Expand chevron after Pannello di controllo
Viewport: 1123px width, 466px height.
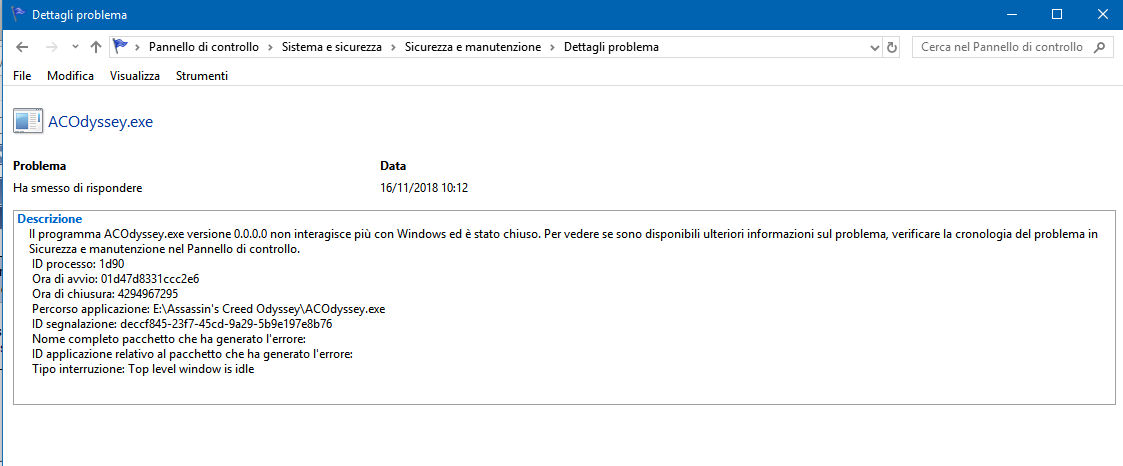(x=270, y=47)
